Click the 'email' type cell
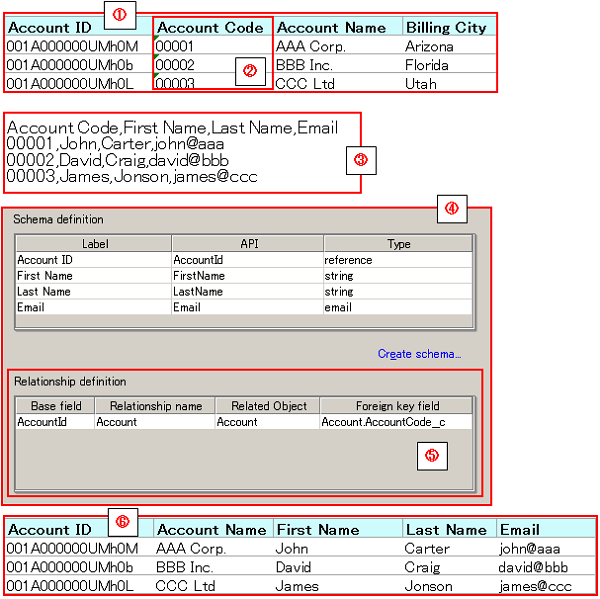This screenshot has height=599, width=600. (x=338, y=308)
